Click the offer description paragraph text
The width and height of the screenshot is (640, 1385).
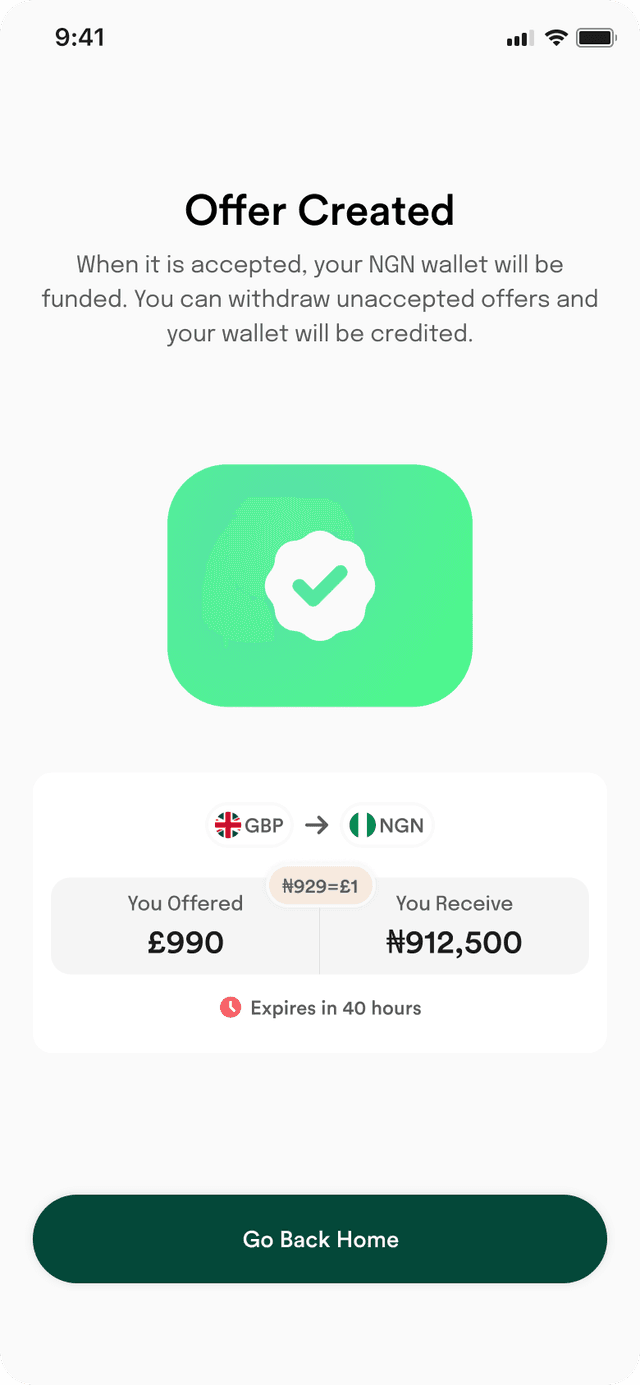(320, 299)
